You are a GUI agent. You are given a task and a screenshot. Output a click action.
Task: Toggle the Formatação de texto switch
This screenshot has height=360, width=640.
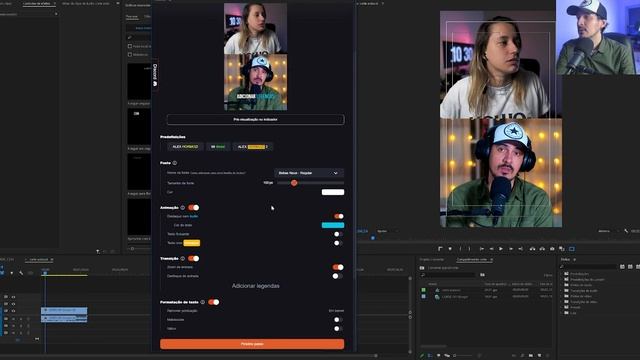(213, 302)
